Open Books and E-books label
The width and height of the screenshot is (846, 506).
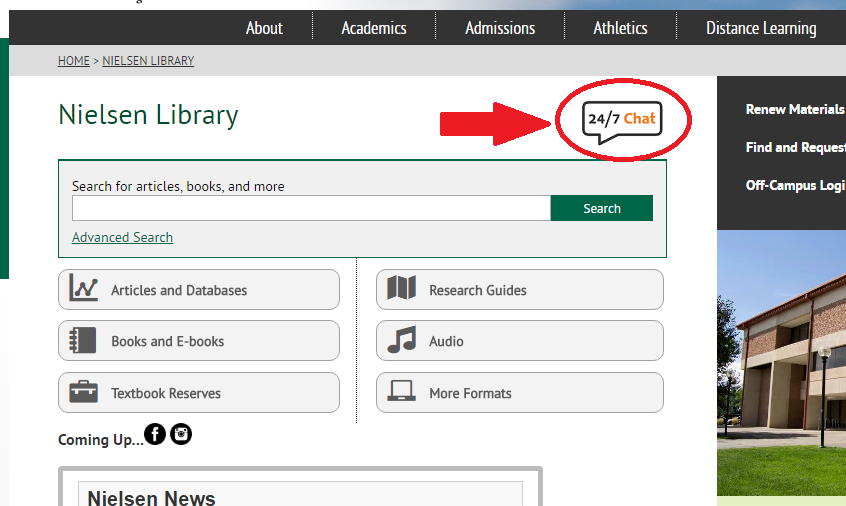[x=168, y=341]
